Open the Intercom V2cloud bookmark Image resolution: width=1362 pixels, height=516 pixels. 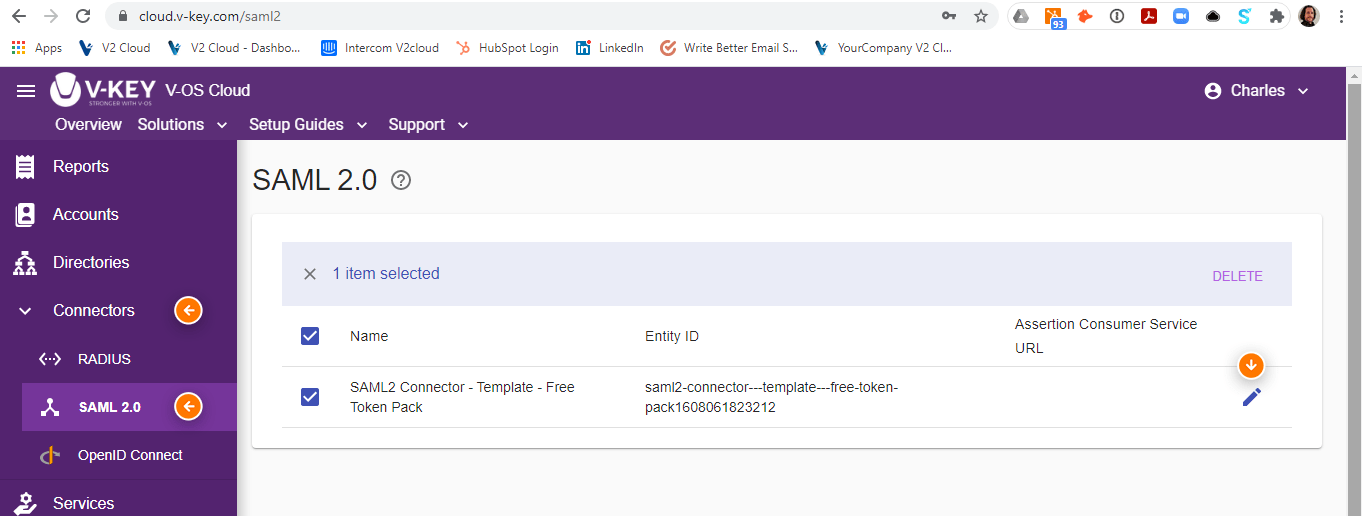click(380, 47)
